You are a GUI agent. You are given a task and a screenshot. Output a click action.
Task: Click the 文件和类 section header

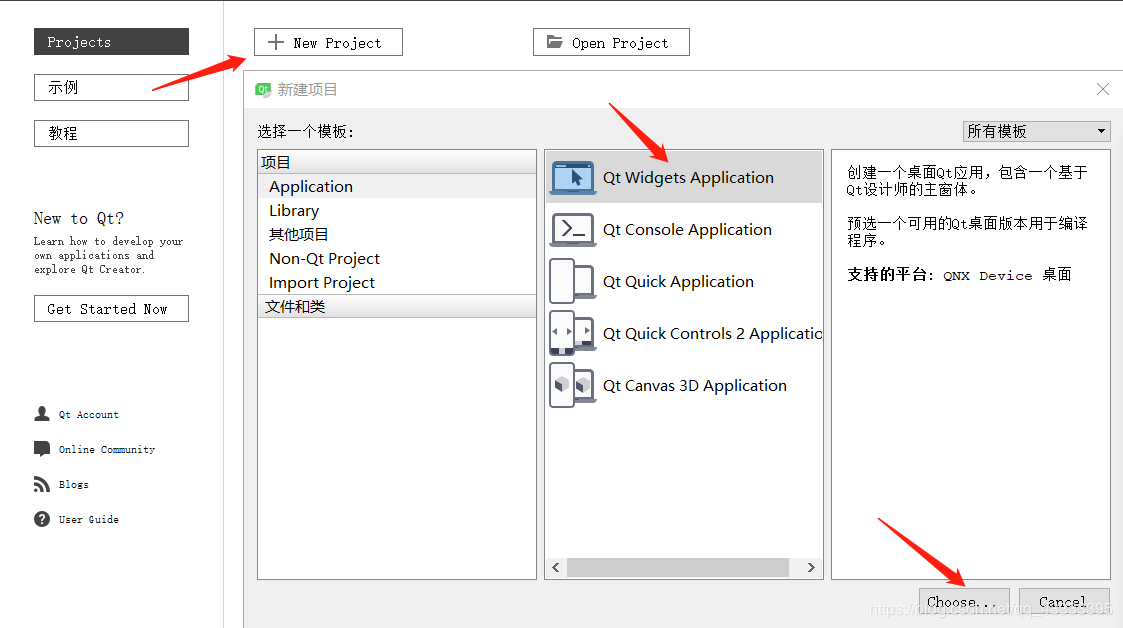[396, 306]
